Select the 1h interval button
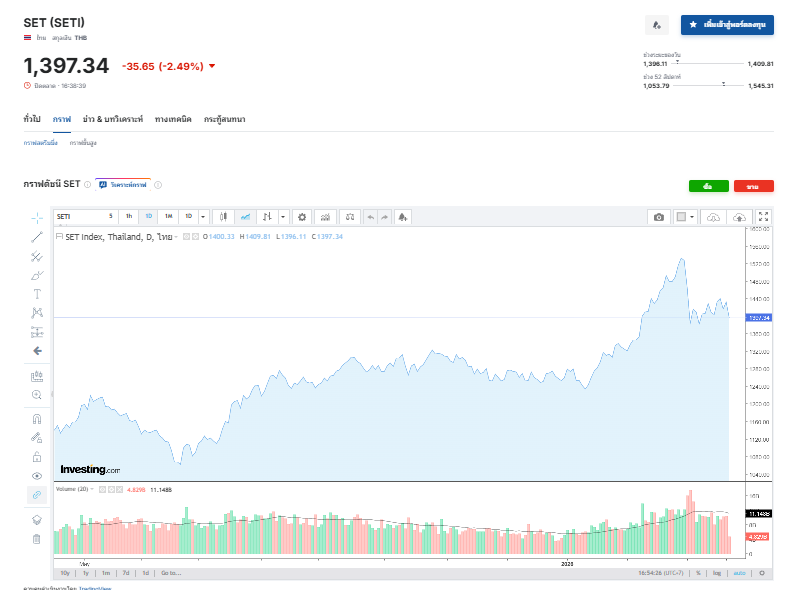Screen dimensions: 785x590 coord(129,216)
